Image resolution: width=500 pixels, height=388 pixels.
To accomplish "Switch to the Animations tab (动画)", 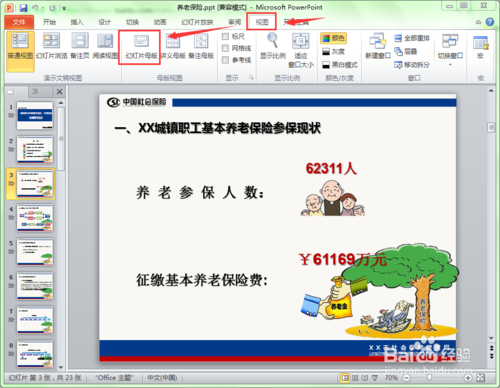I will (x=160, y=22).
